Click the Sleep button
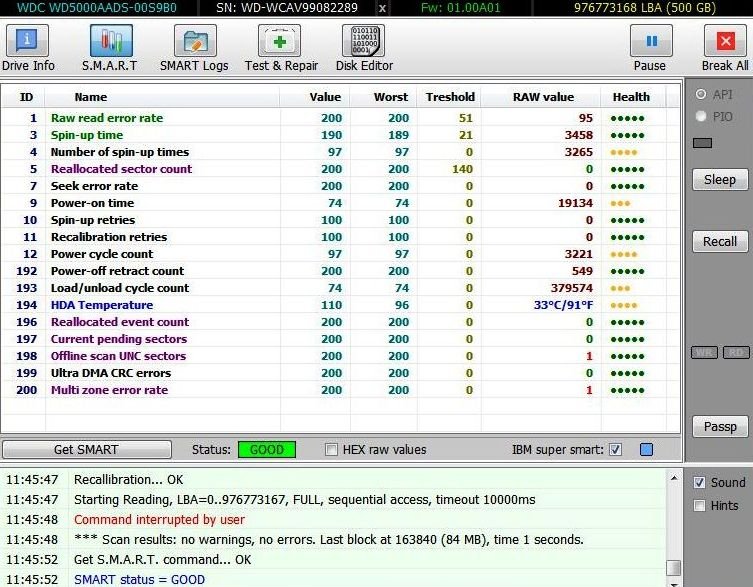753x587 pixels. (x=720, y=180)
